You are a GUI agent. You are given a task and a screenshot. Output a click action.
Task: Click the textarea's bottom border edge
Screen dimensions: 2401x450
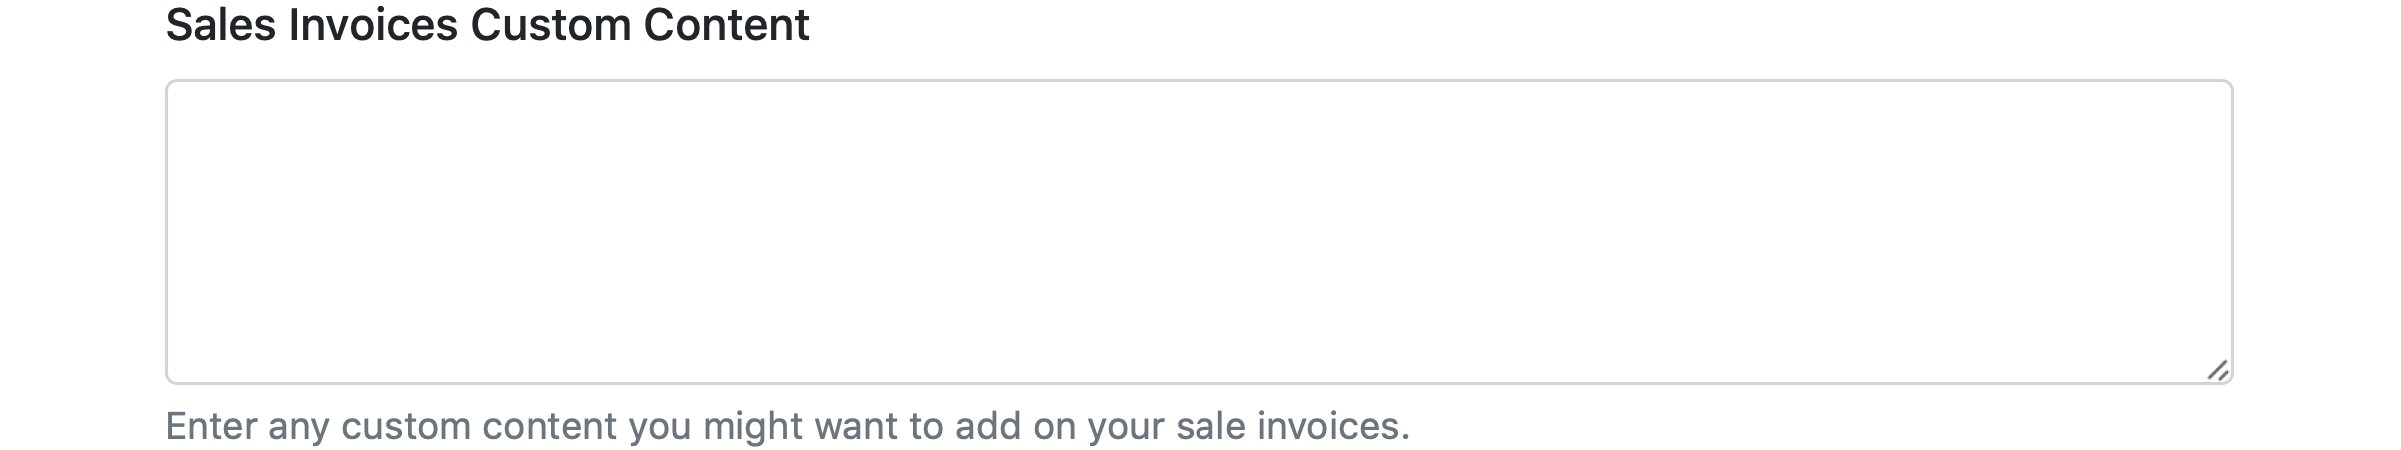click(x=1198, y=383)
